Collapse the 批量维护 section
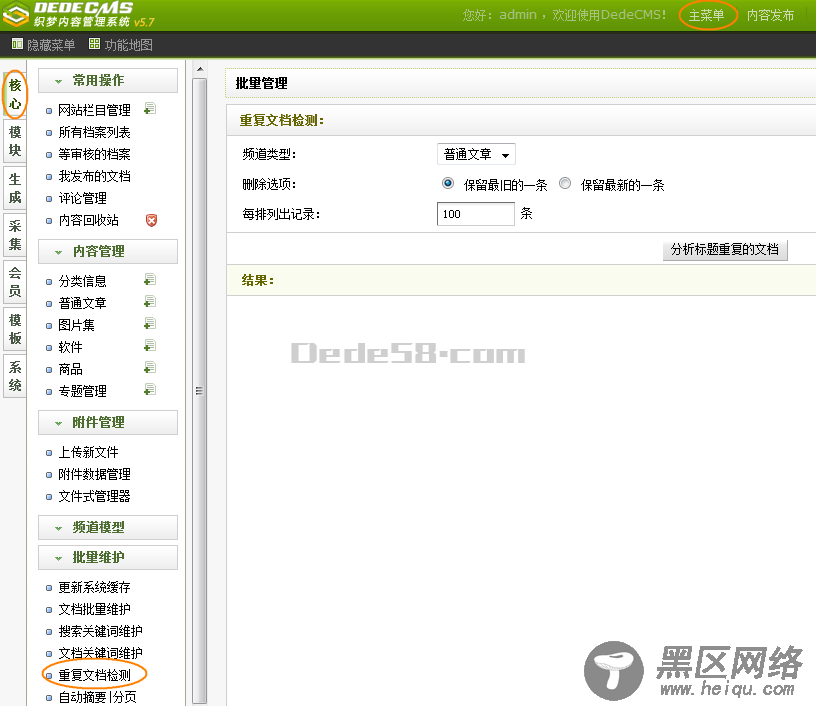The height and width of the screenshot is (706, 816). [x=108, y=558]
